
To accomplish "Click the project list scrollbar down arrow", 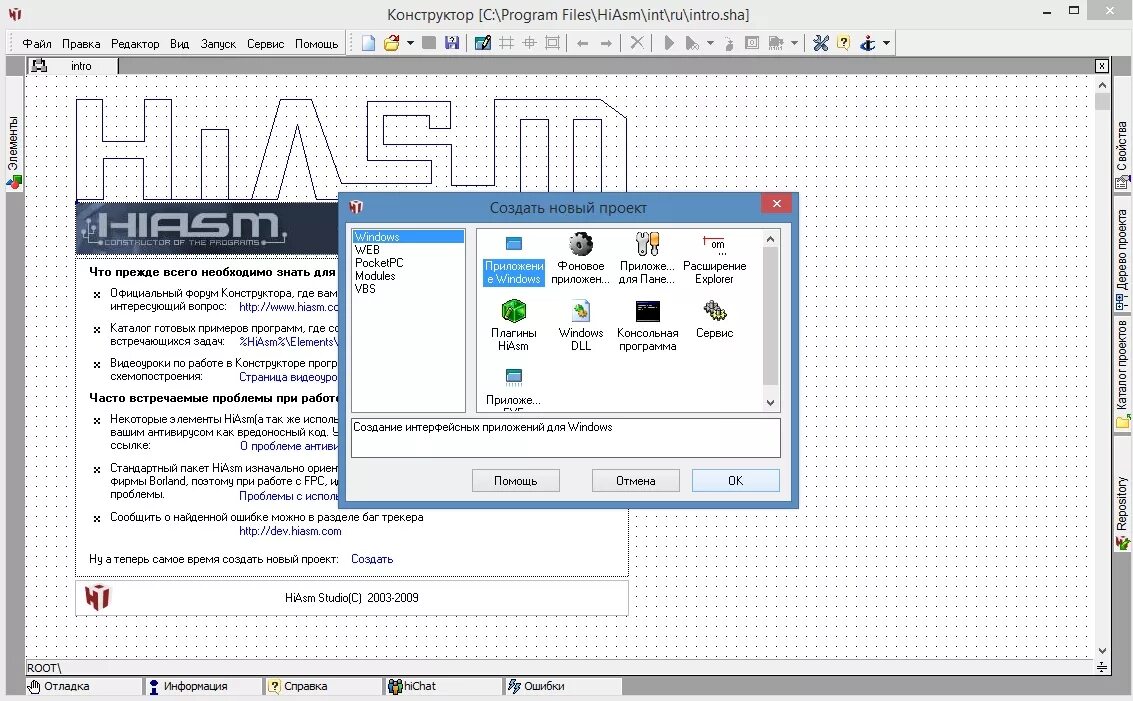I will click(770, 403).
